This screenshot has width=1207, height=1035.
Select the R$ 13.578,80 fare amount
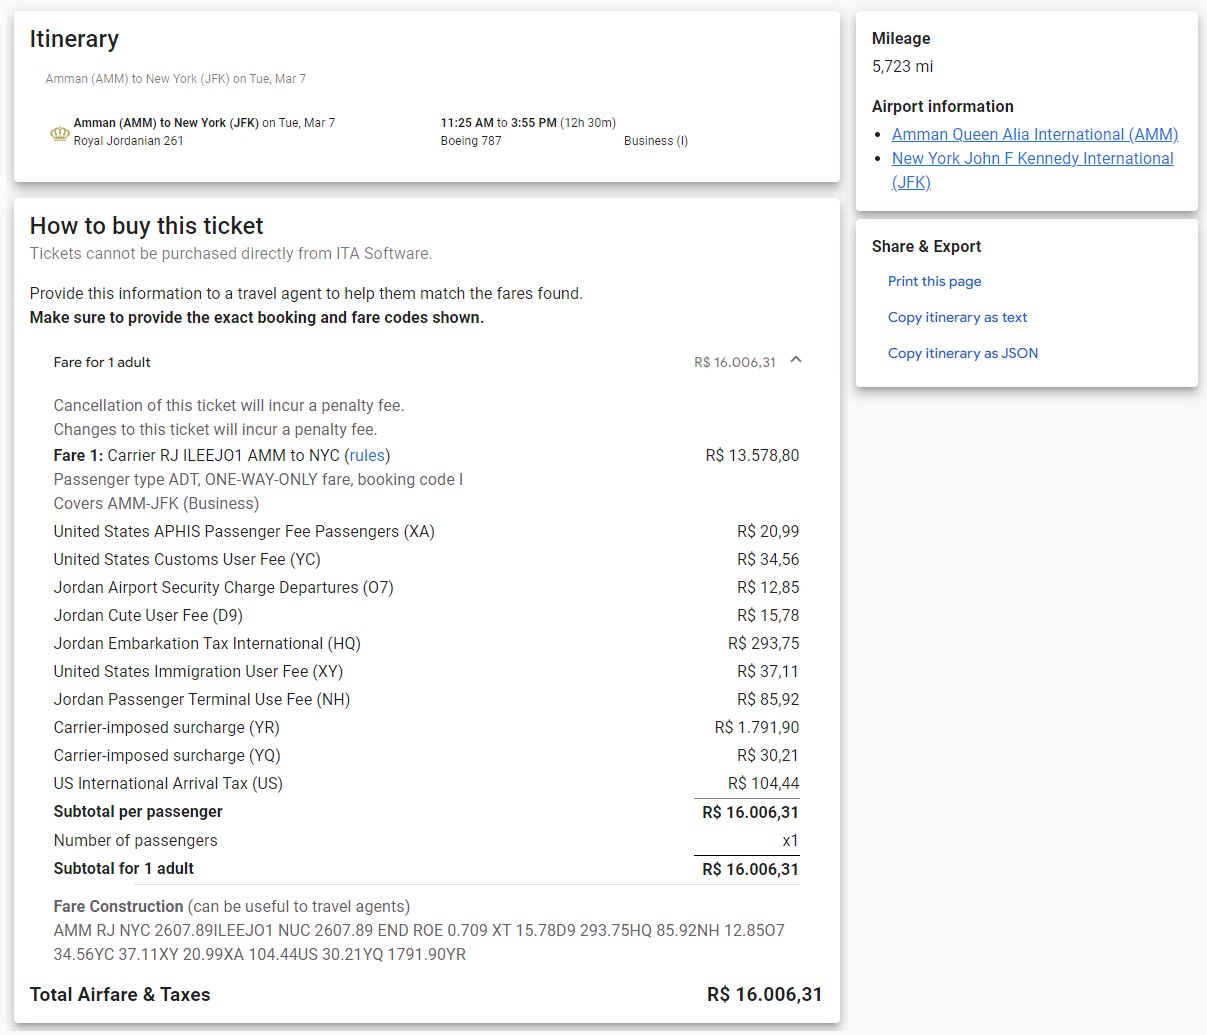tap(752, 455)
